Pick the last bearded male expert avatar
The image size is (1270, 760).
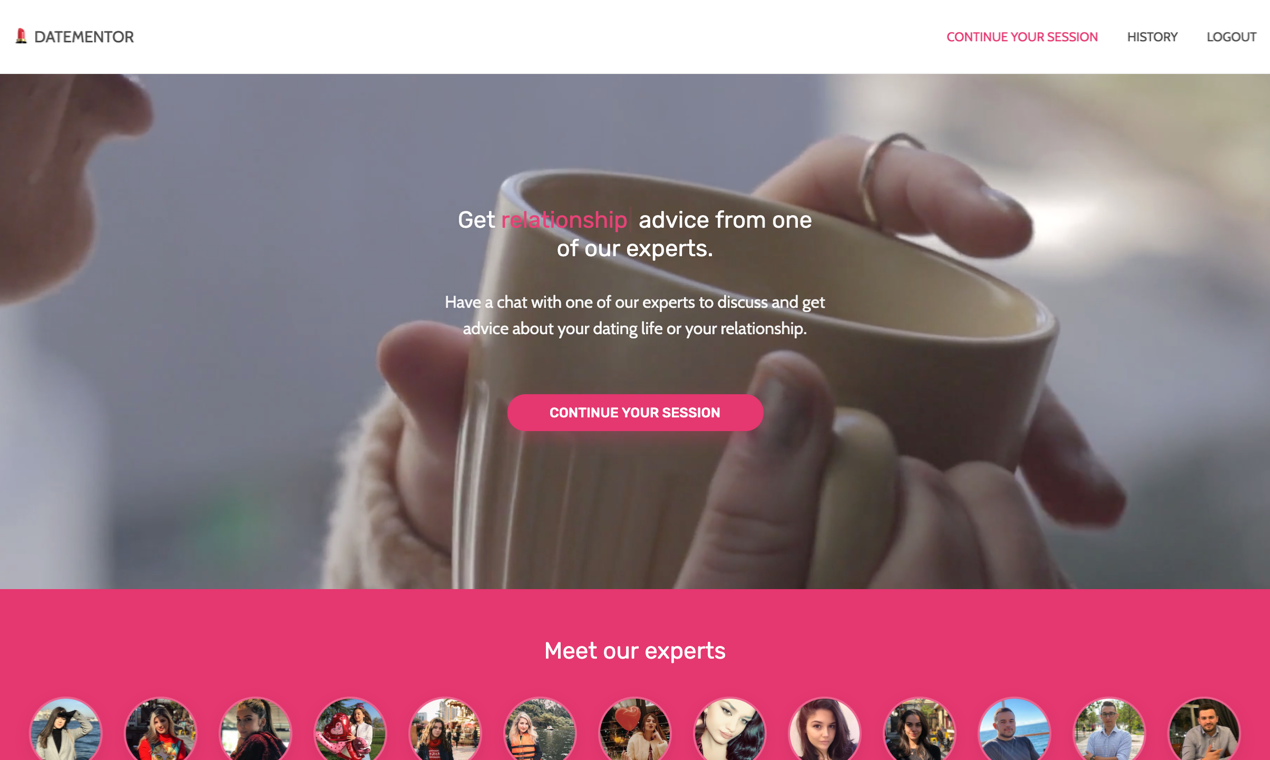tap(1204, 730)
